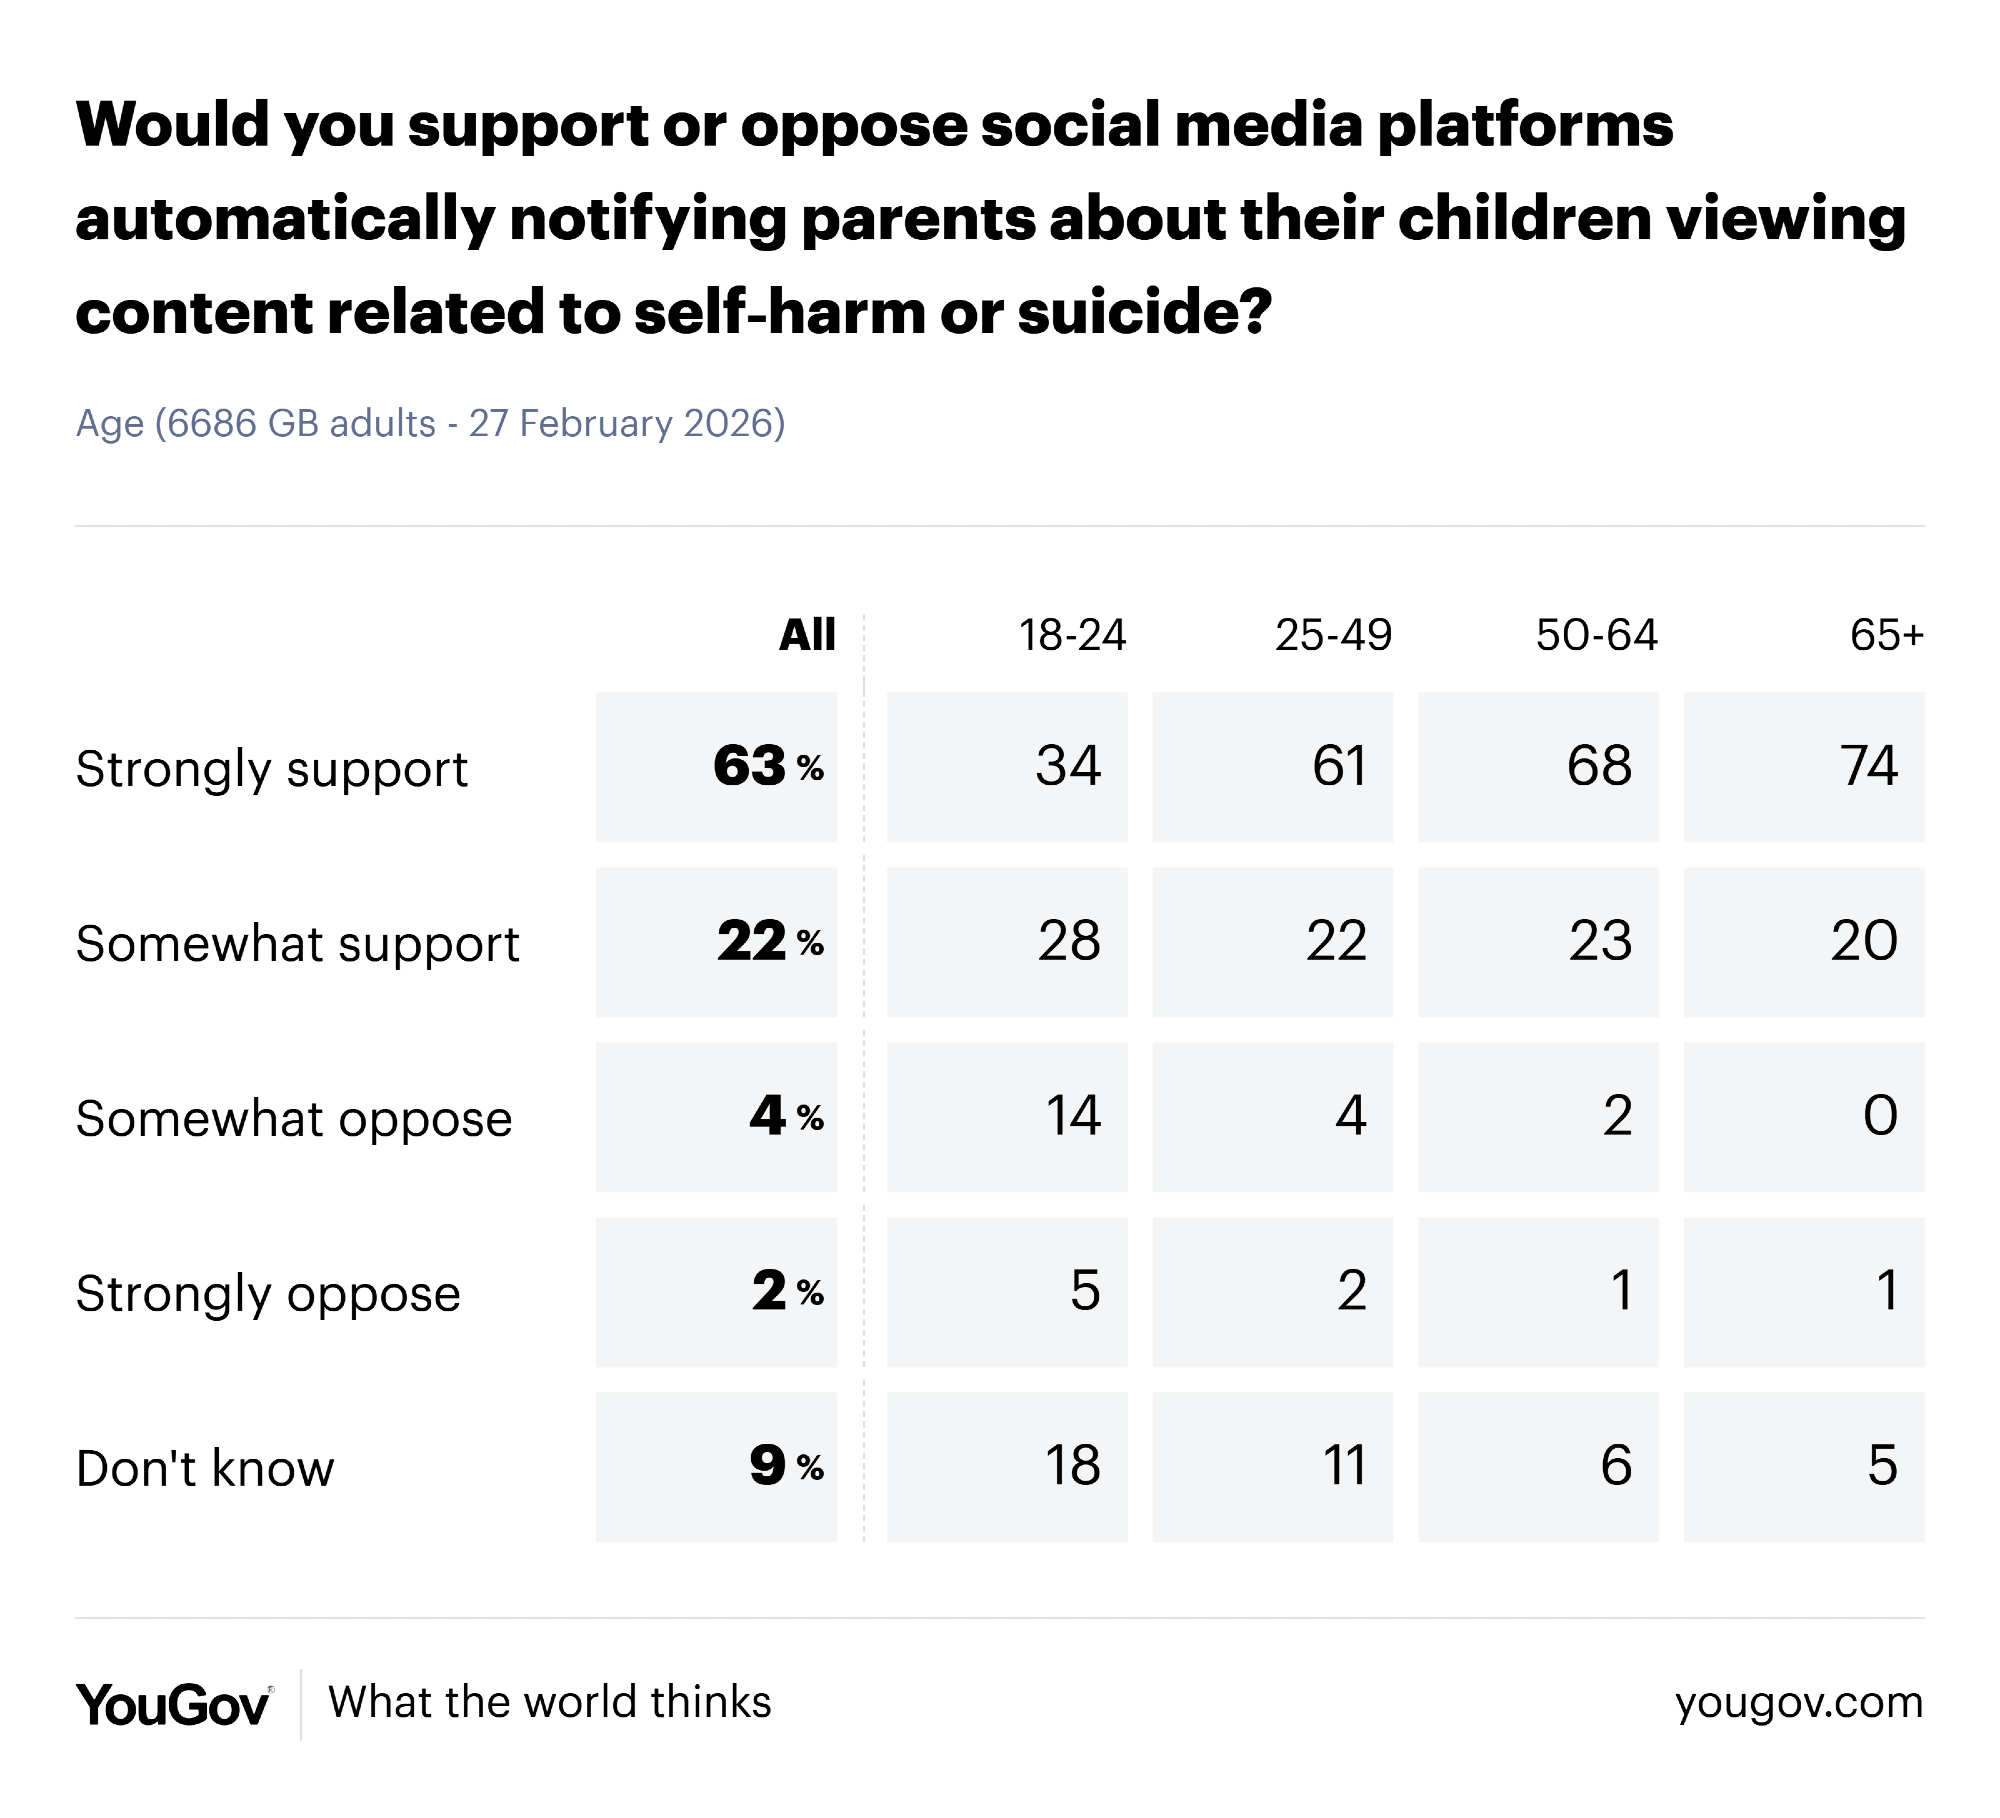
Task: Click the Strongly support row label
Action: pyautogui.click(x=272, y=769)
